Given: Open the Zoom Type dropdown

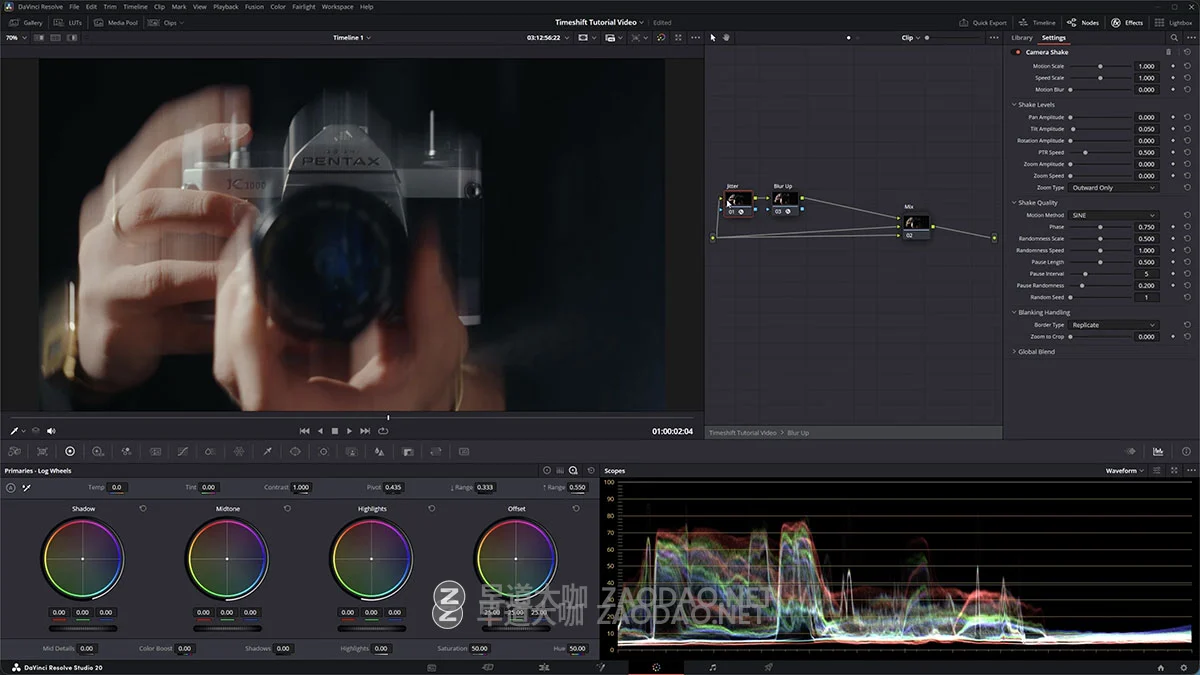Looking at the screenshot, I should [1114, 187].
